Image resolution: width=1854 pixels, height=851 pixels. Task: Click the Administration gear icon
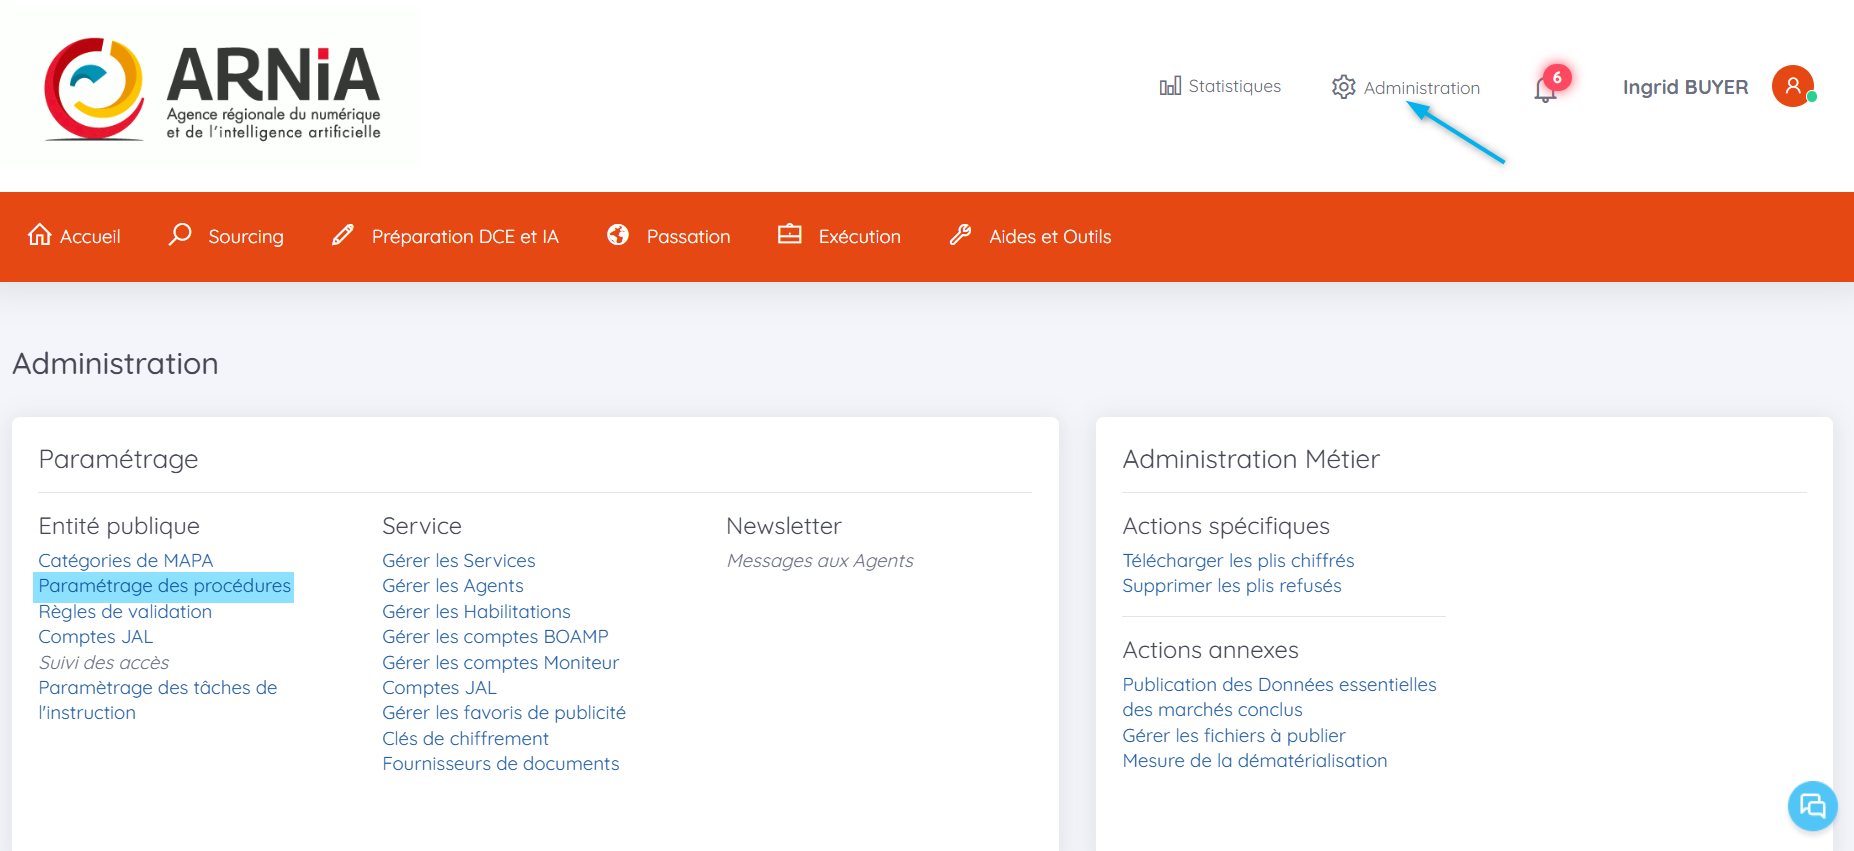click(1343, 87)
